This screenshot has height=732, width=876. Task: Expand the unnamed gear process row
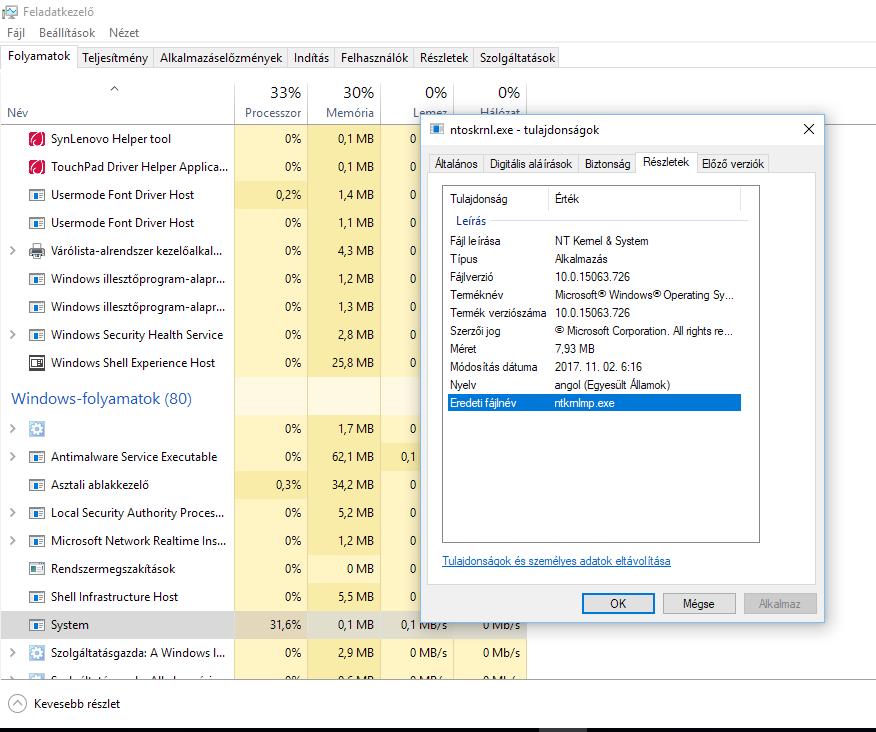pos(13,429)
